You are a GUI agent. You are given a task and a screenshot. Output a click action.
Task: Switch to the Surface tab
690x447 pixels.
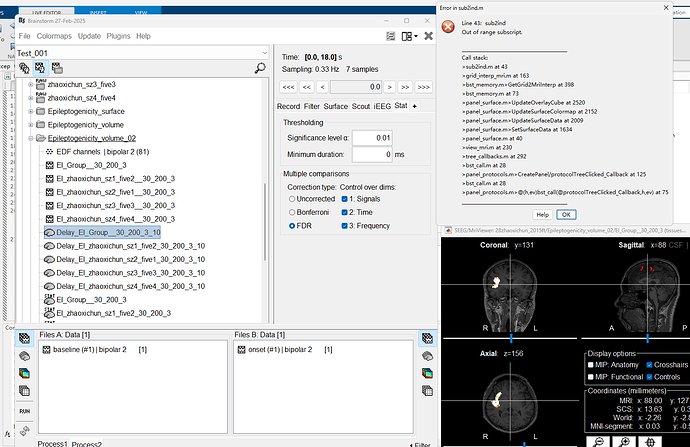(335, 106)
